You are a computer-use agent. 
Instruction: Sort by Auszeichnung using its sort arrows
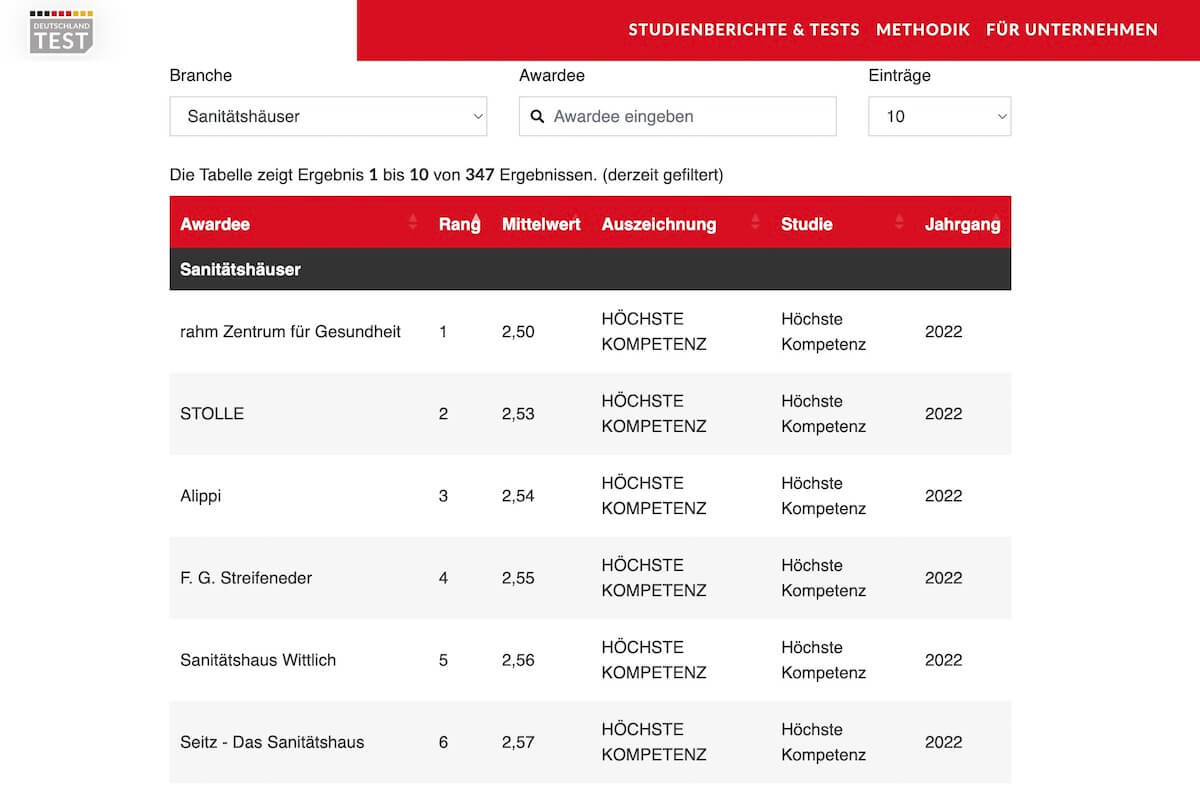[x=755, y=222]
